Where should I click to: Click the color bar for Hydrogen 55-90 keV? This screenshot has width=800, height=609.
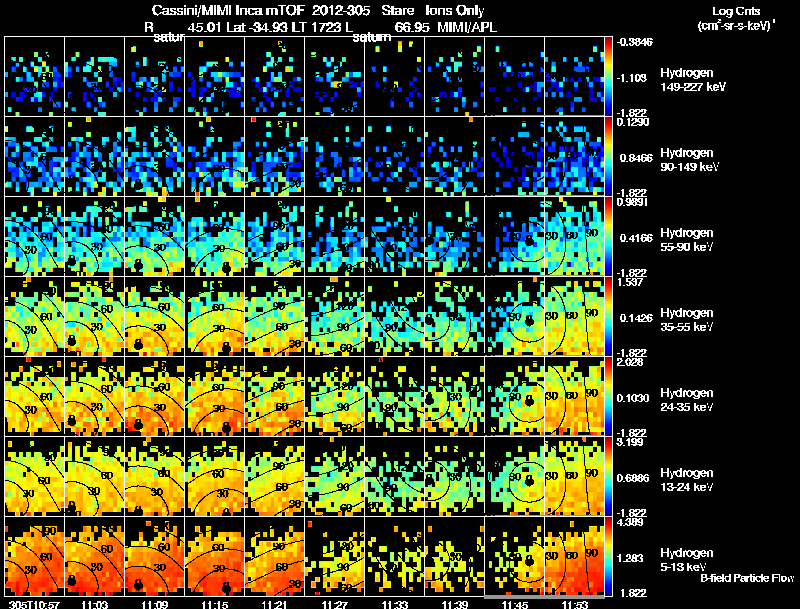(x=608, y=237)
